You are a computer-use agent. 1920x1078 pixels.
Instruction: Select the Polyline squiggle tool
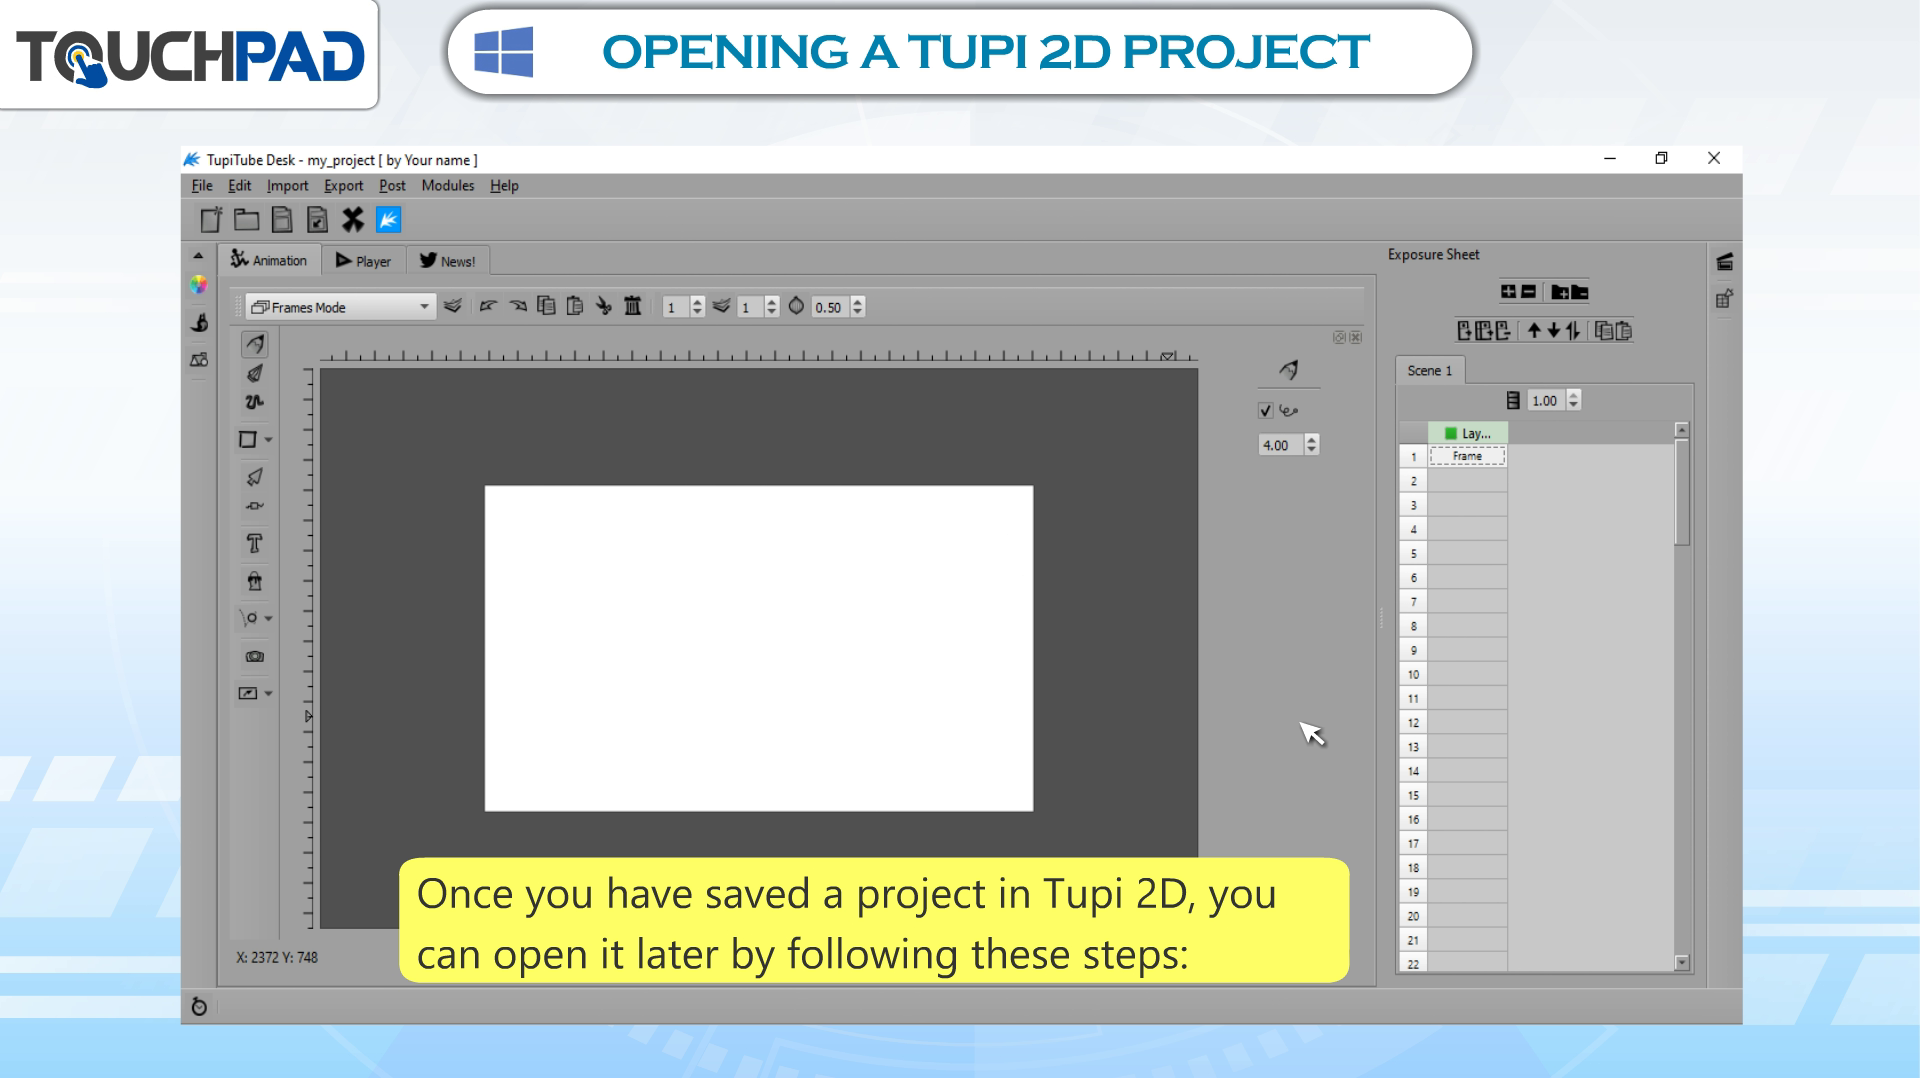(x=255, y=402)
